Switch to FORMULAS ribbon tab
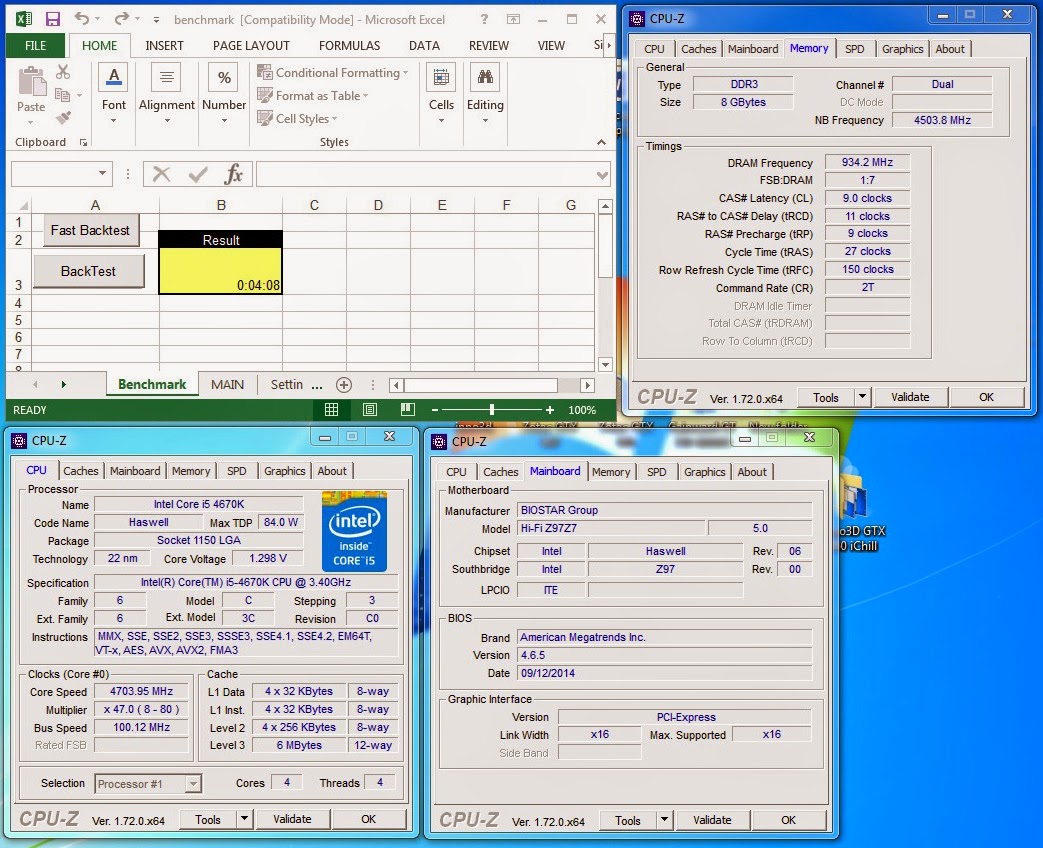The image size is (1043, 848). click(349, 45)
